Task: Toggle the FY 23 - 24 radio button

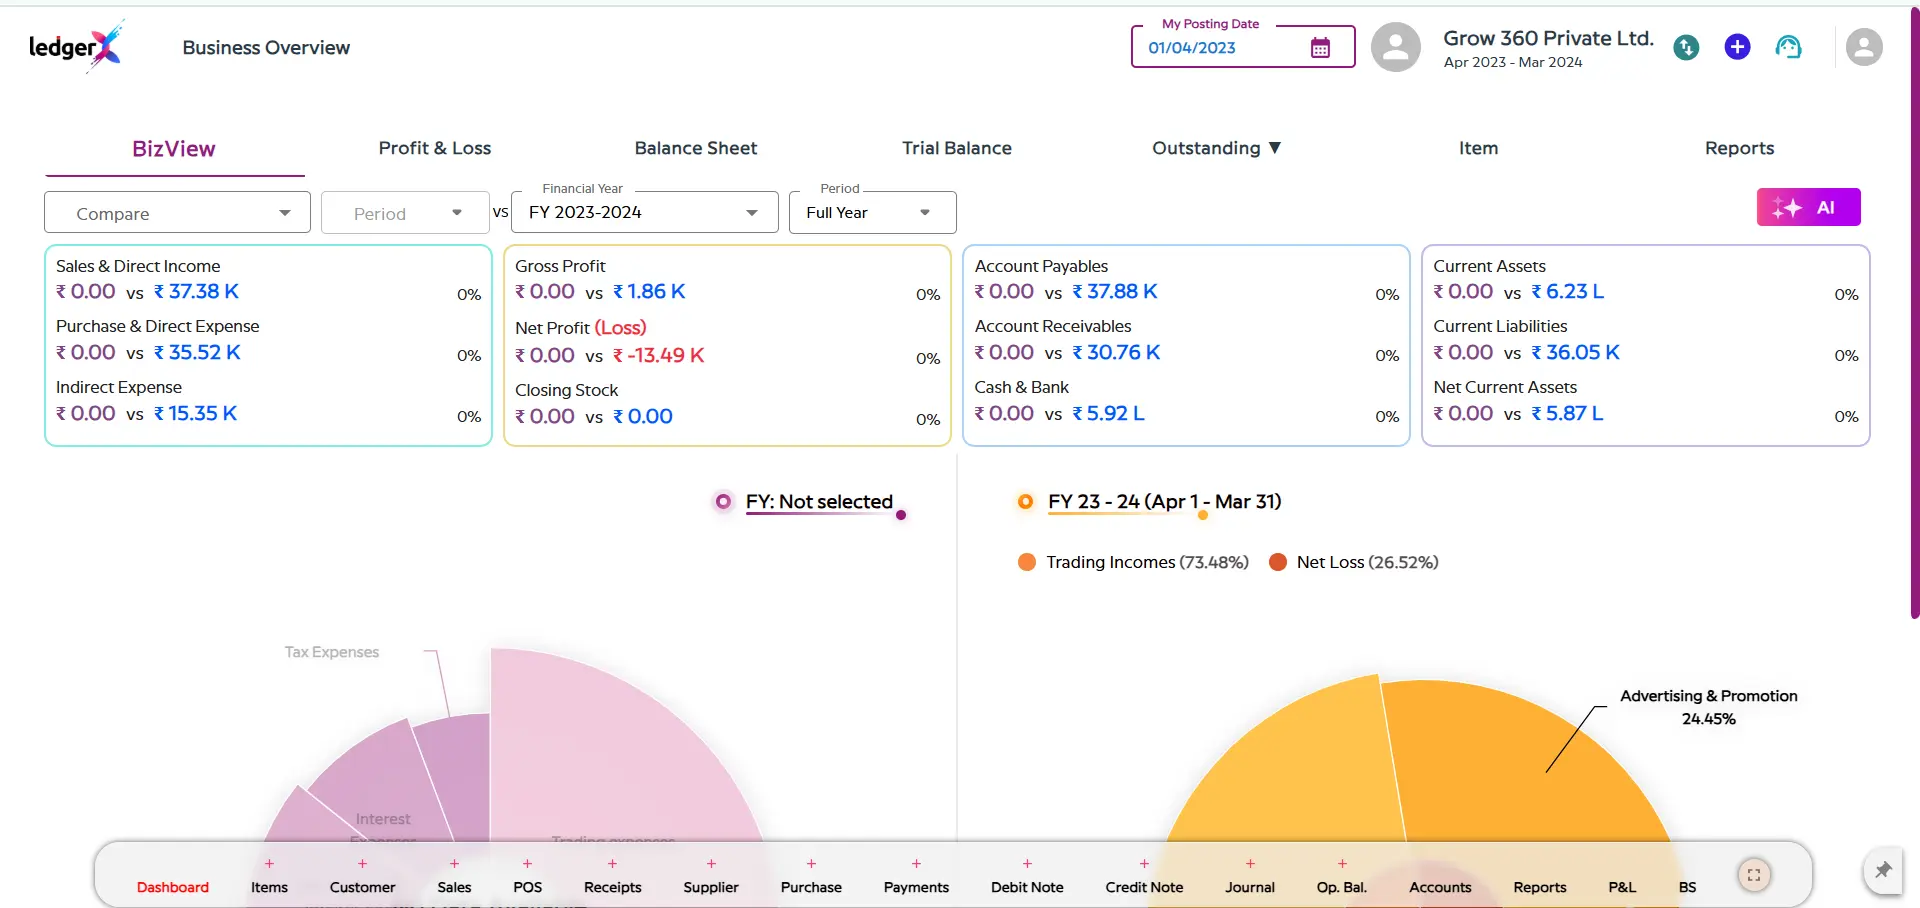Action: tap(1025, 502)
